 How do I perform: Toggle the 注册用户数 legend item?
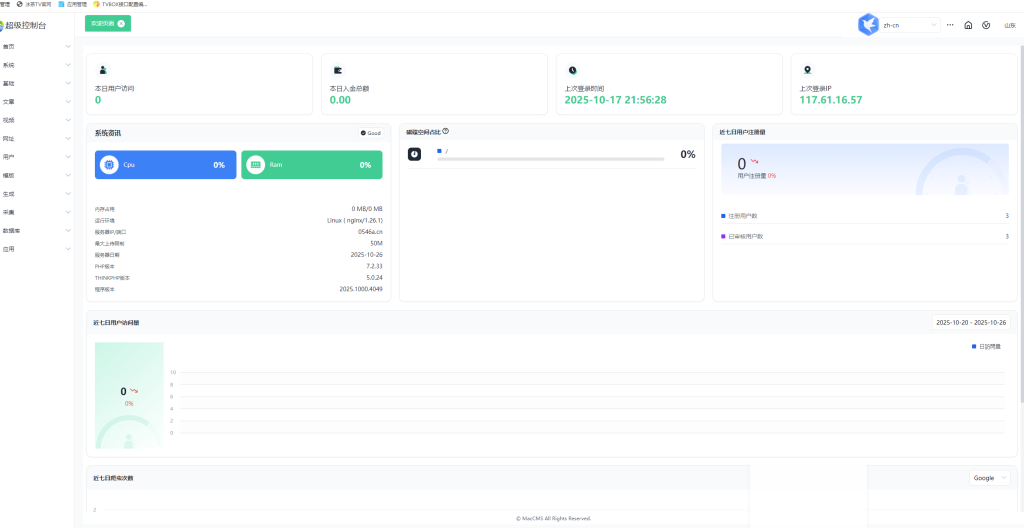click(x=742, y=215)
